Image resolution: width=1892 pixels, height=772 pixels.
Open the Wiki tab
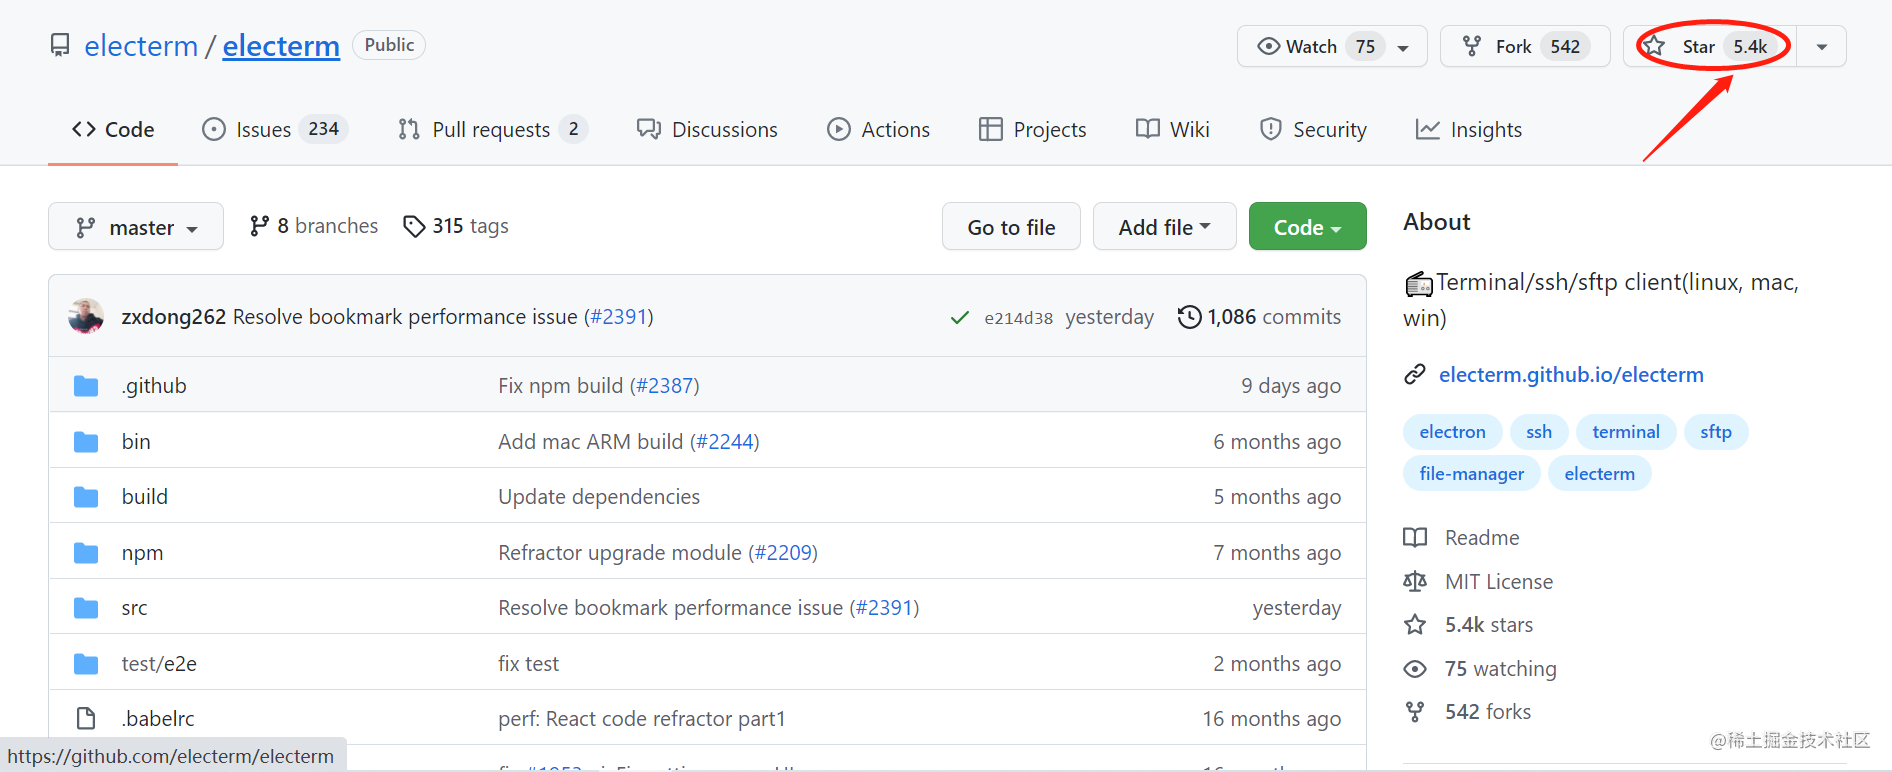(x=1173, y=130)
